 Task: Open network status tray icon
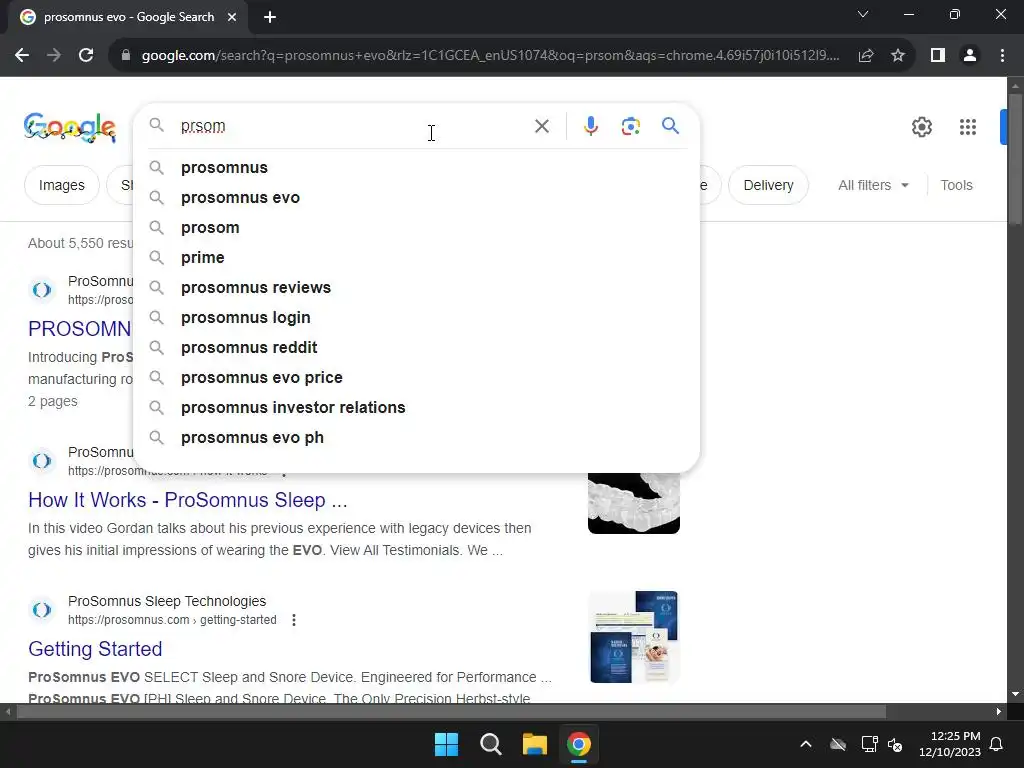869,744
